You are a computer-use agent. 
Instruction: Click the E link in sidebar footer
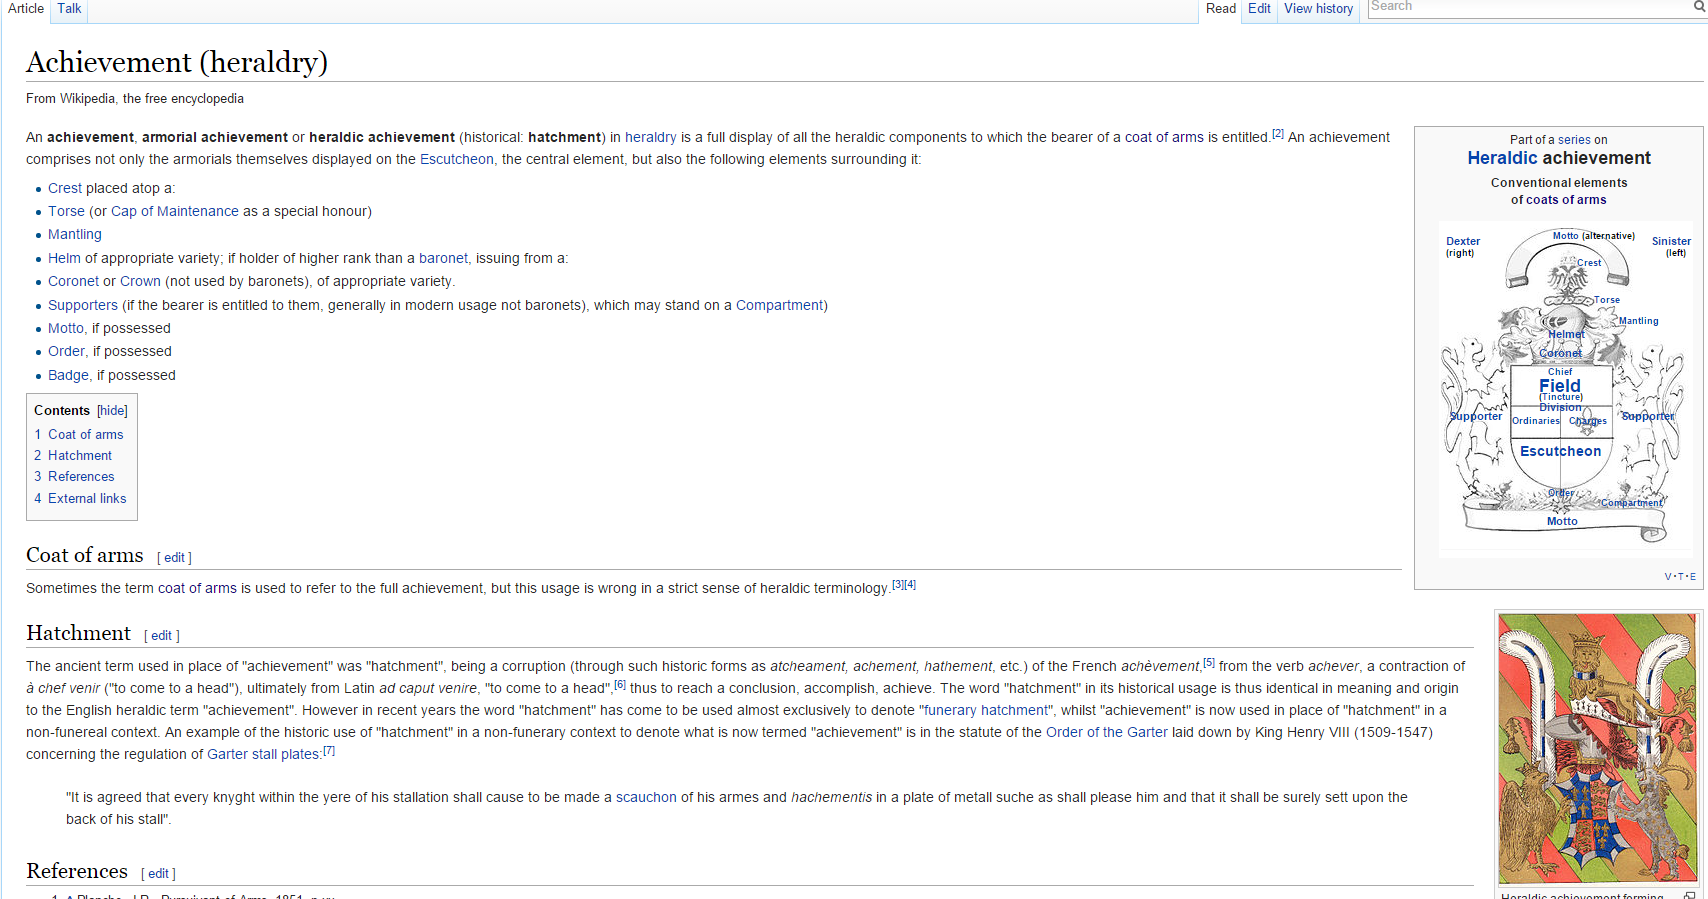(1692, 577)
